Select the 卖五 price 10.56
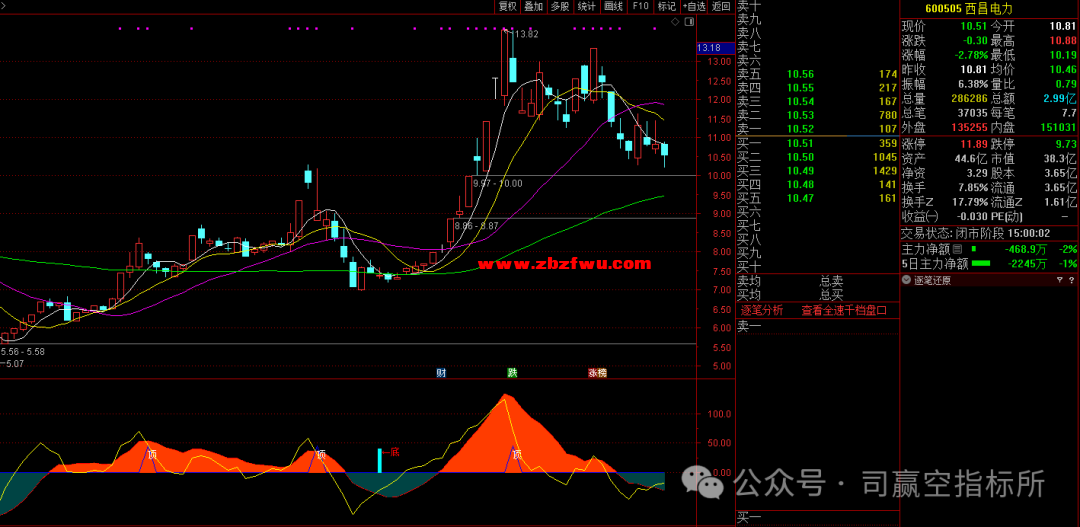Viewport: 1080px width, 527px height. coord(800,74)
